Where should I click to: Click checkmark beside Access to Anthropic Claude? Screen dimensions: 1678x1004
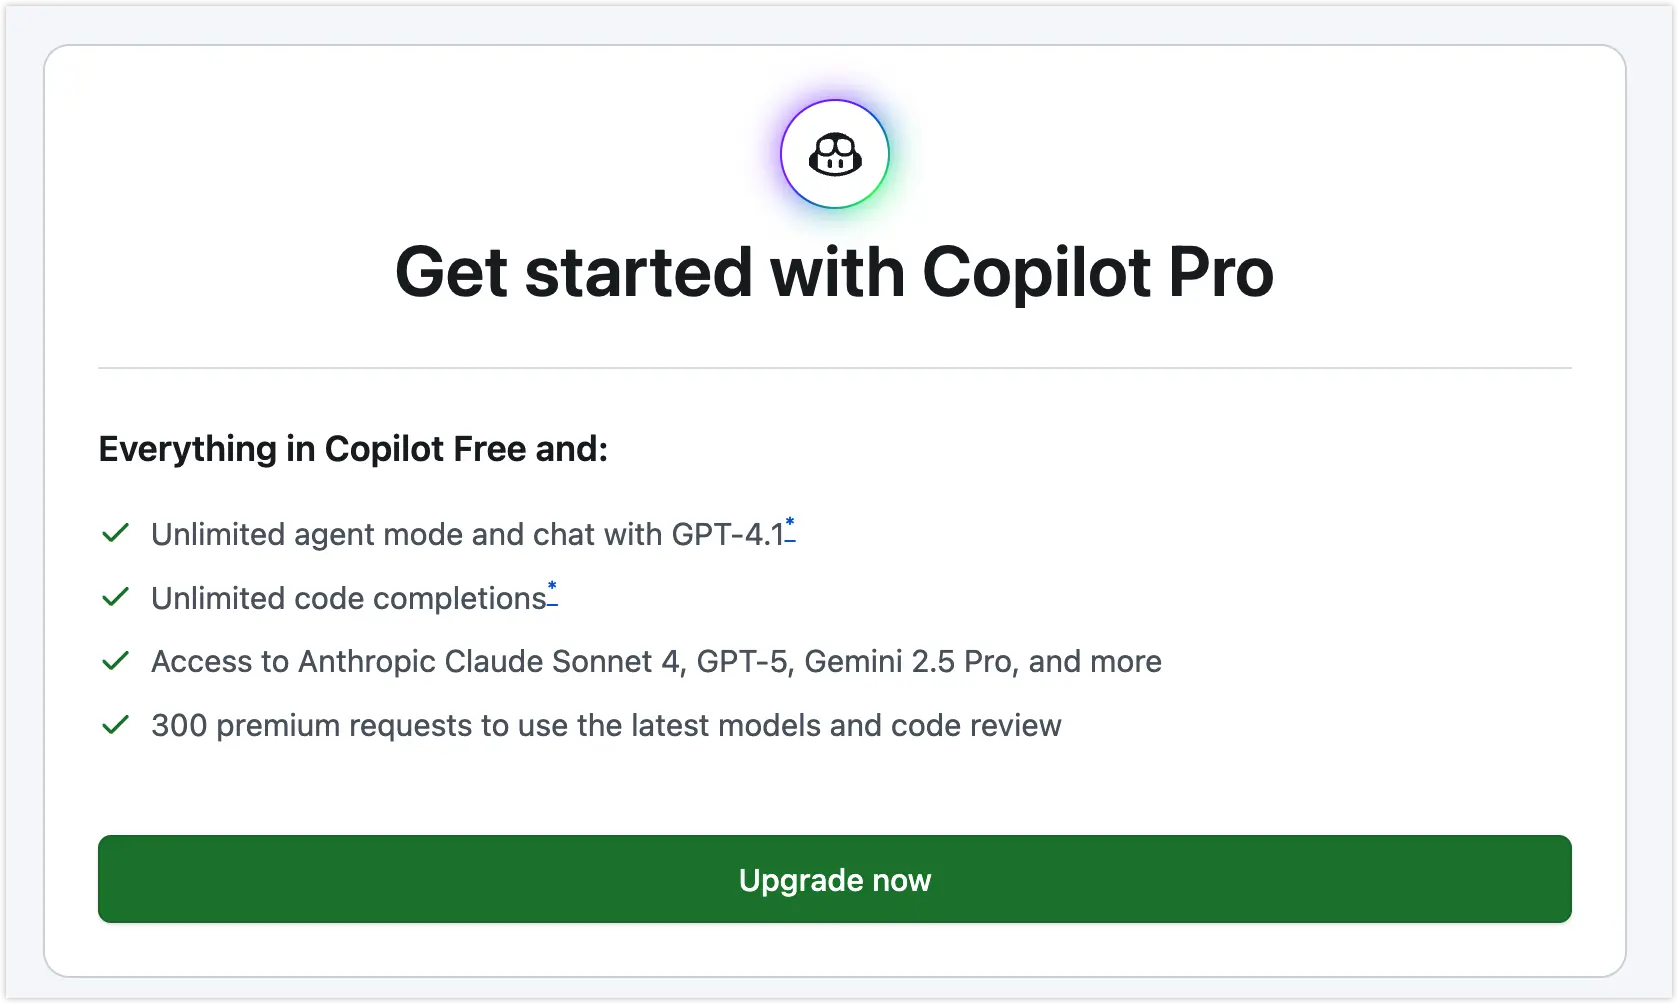(116, 661)
